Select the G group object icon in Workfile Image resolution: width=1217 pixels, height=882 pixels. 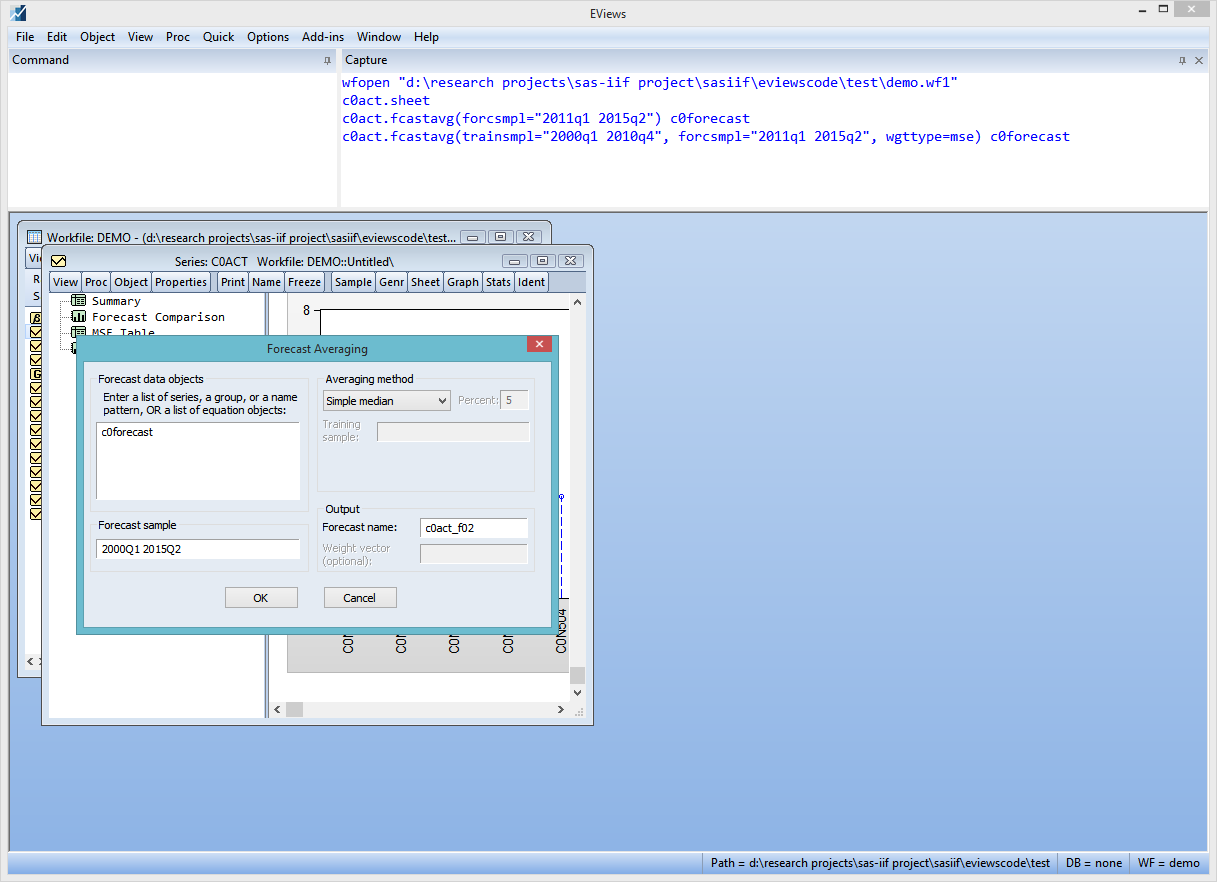click(x=36, y=374)
